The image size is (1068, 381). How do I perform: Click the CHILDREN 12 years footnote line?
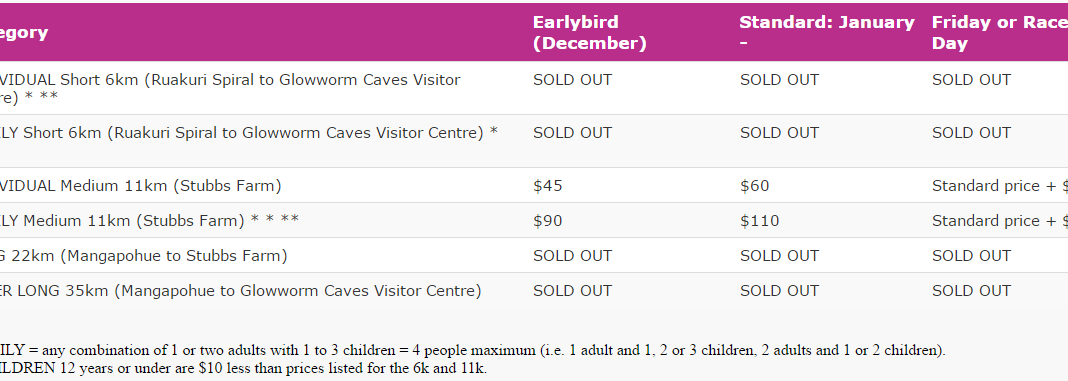point(244,369)
